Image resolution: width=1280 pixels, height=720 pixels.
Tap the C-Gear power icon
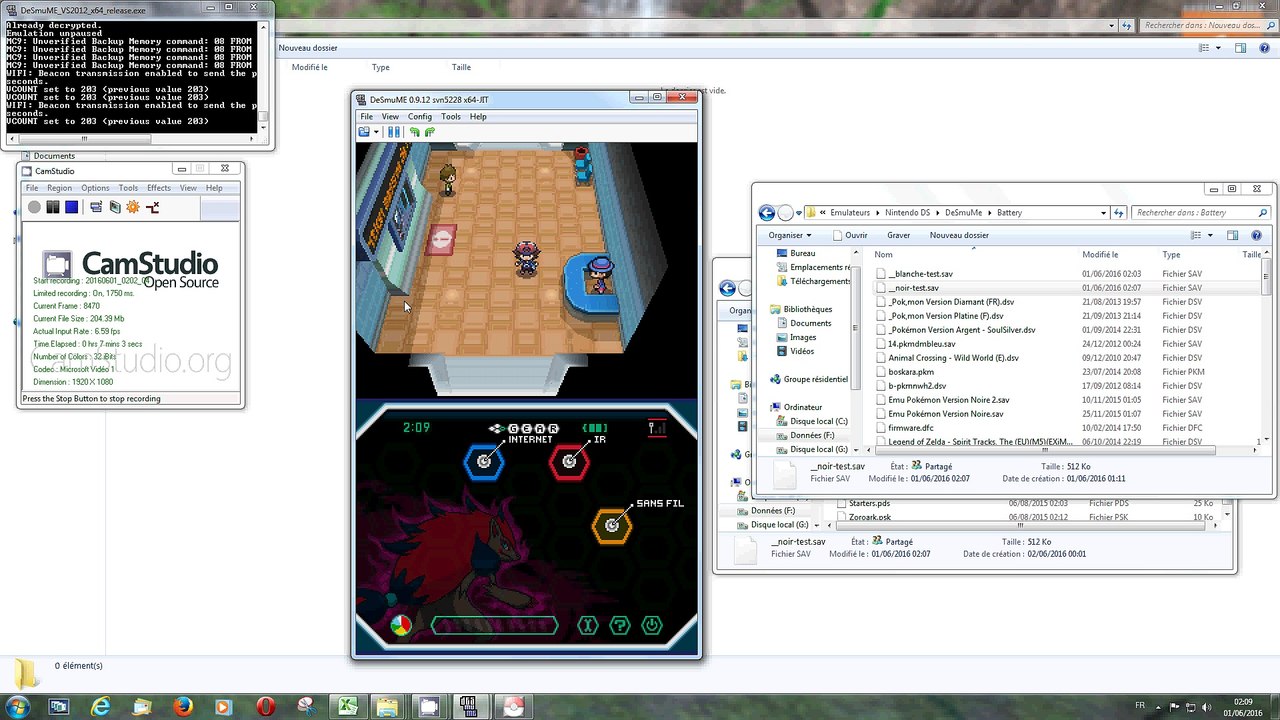652,626
